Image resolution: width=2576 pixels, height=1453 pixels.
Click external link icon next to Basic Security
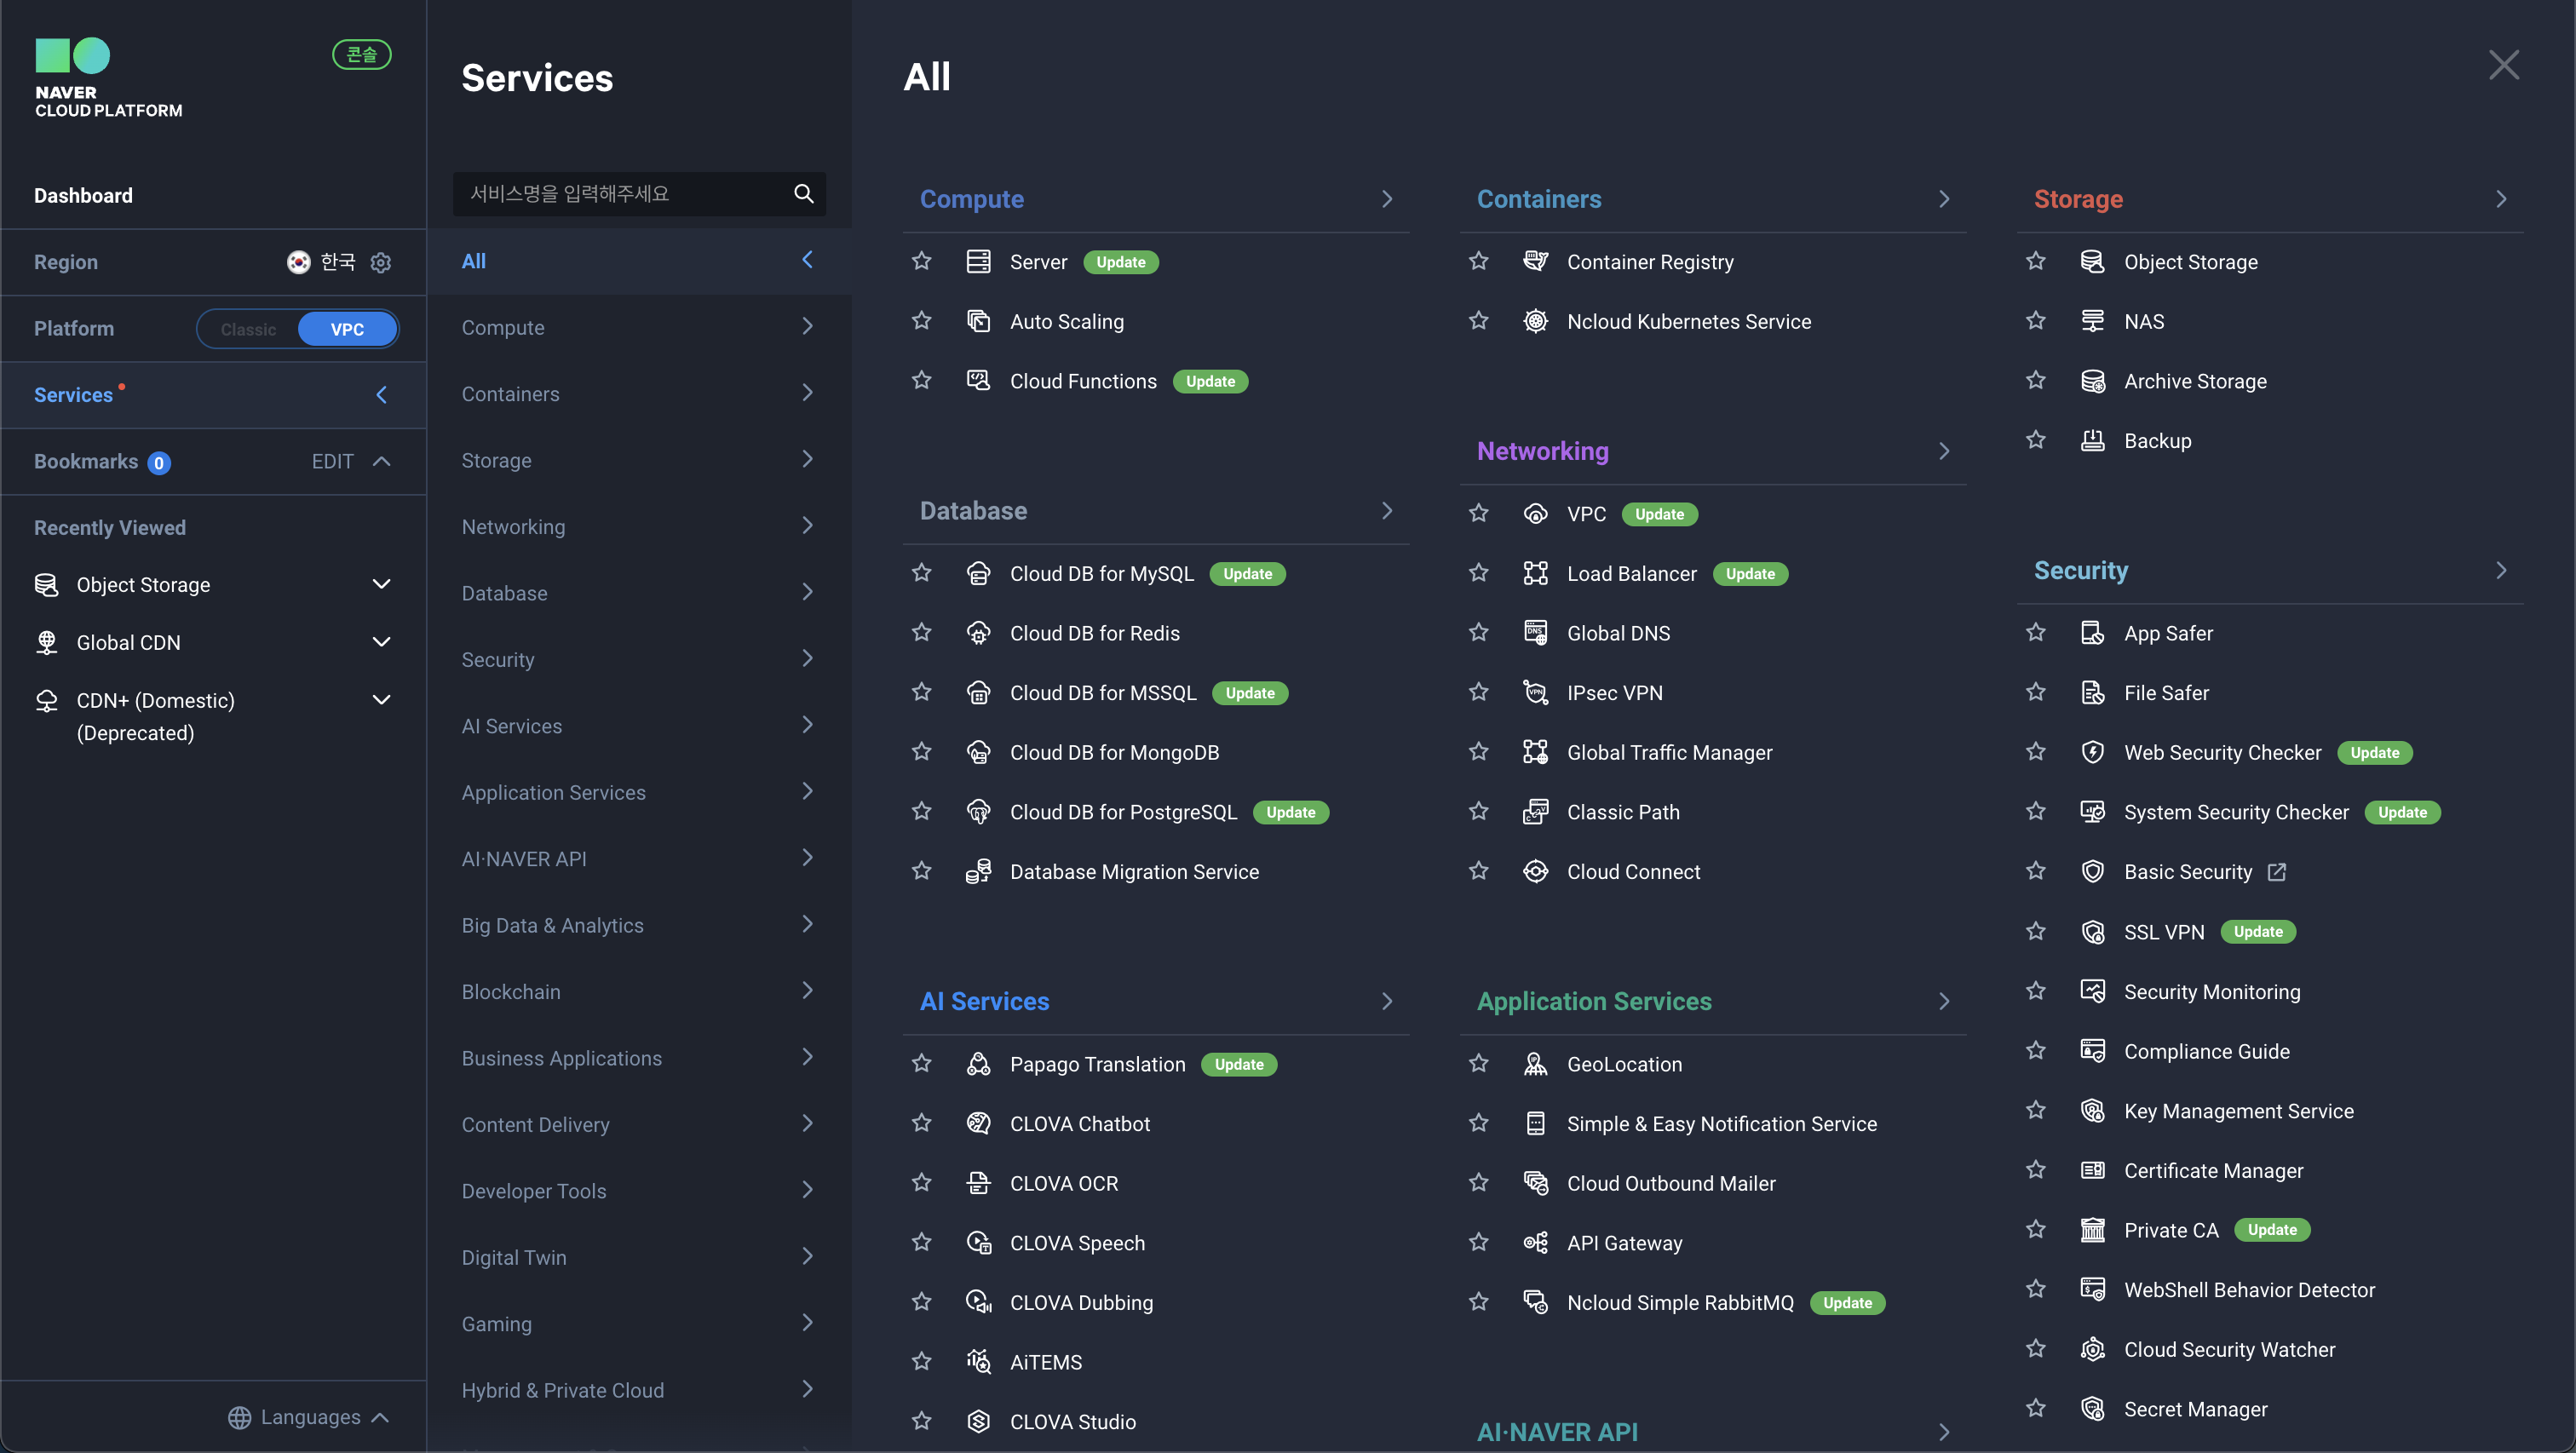(x=2277, y=872)
